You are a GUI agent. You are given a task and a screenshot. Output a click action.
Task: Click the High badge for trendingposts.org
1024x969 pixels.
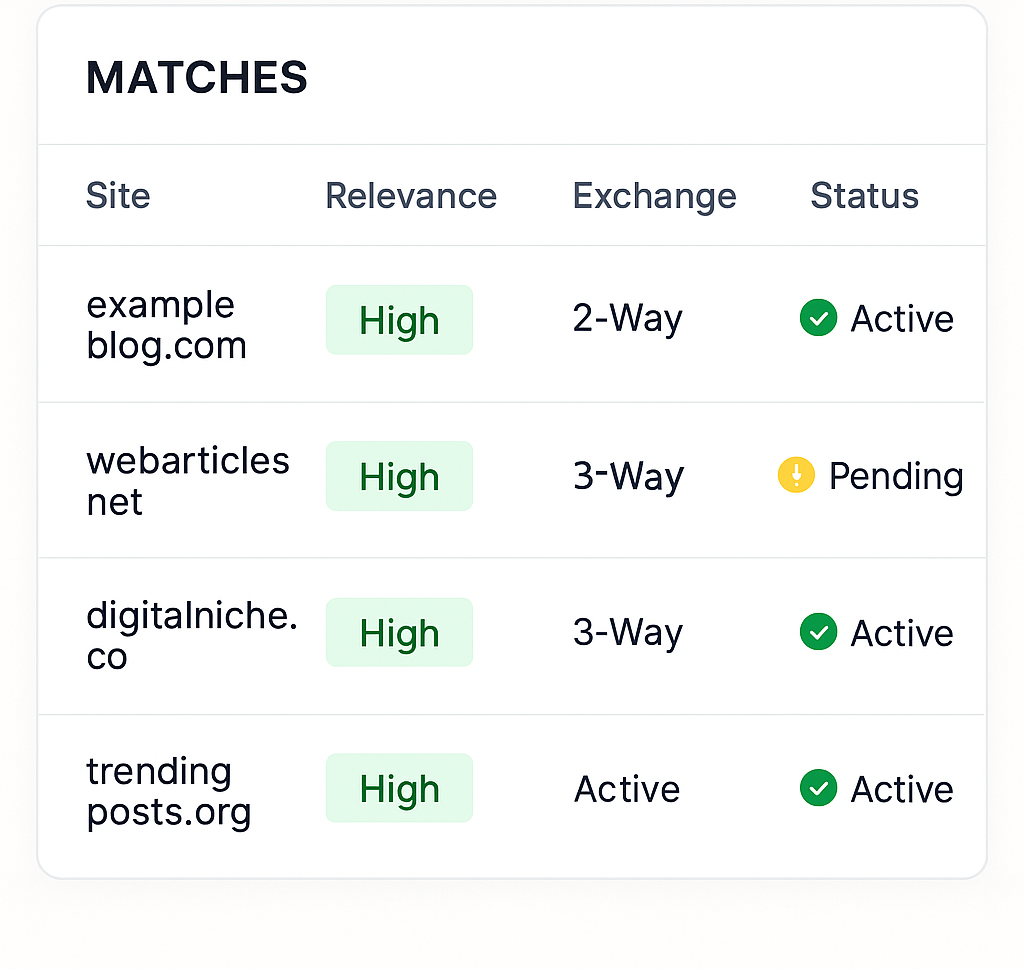399,788
